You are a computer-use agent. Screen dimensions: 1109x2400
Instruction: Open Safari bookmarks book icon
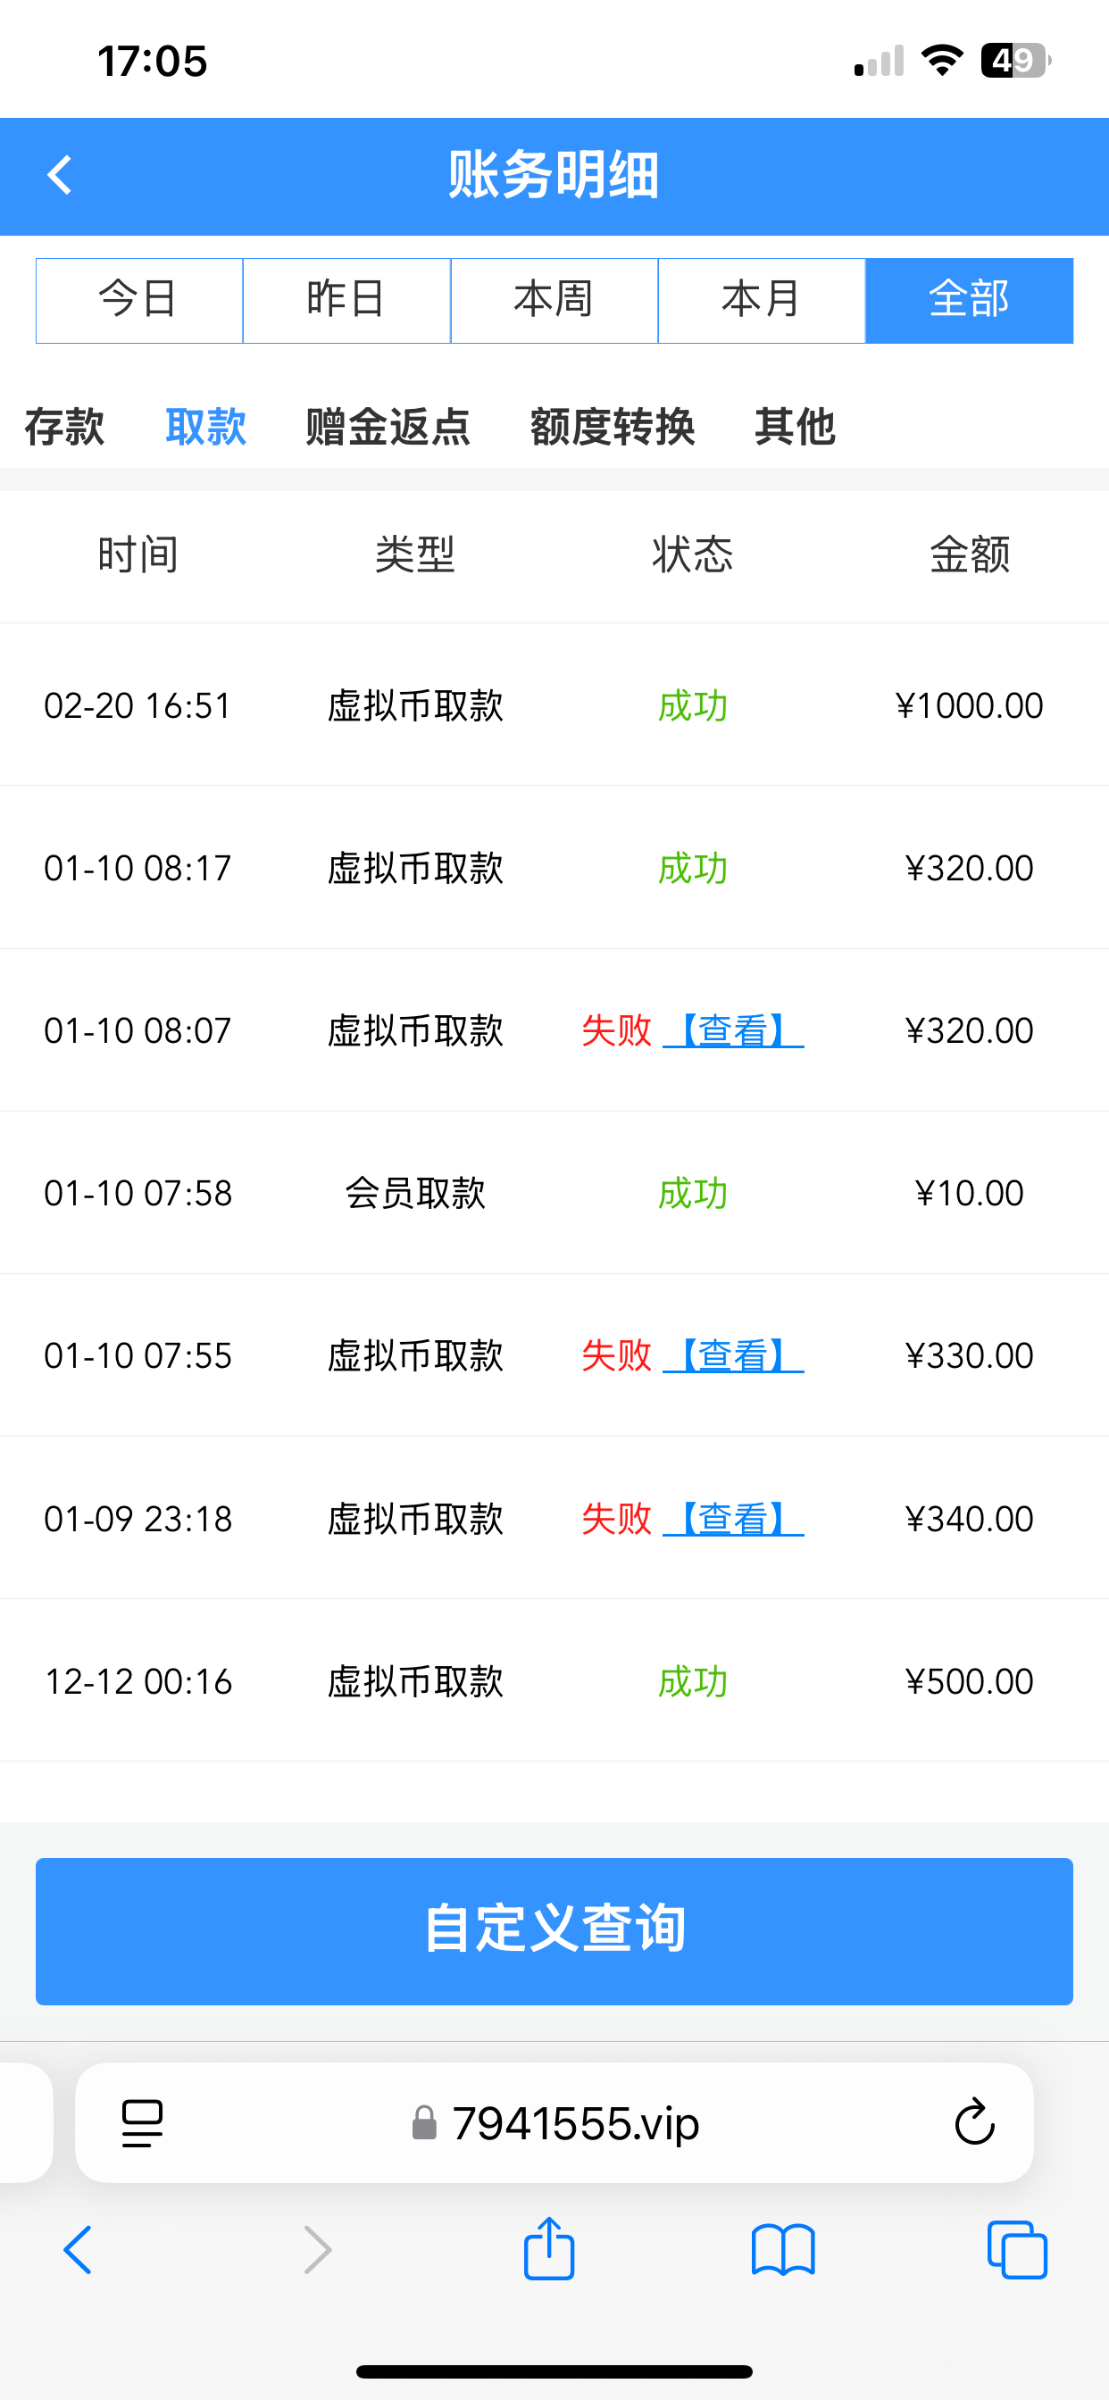point(783,2250)
